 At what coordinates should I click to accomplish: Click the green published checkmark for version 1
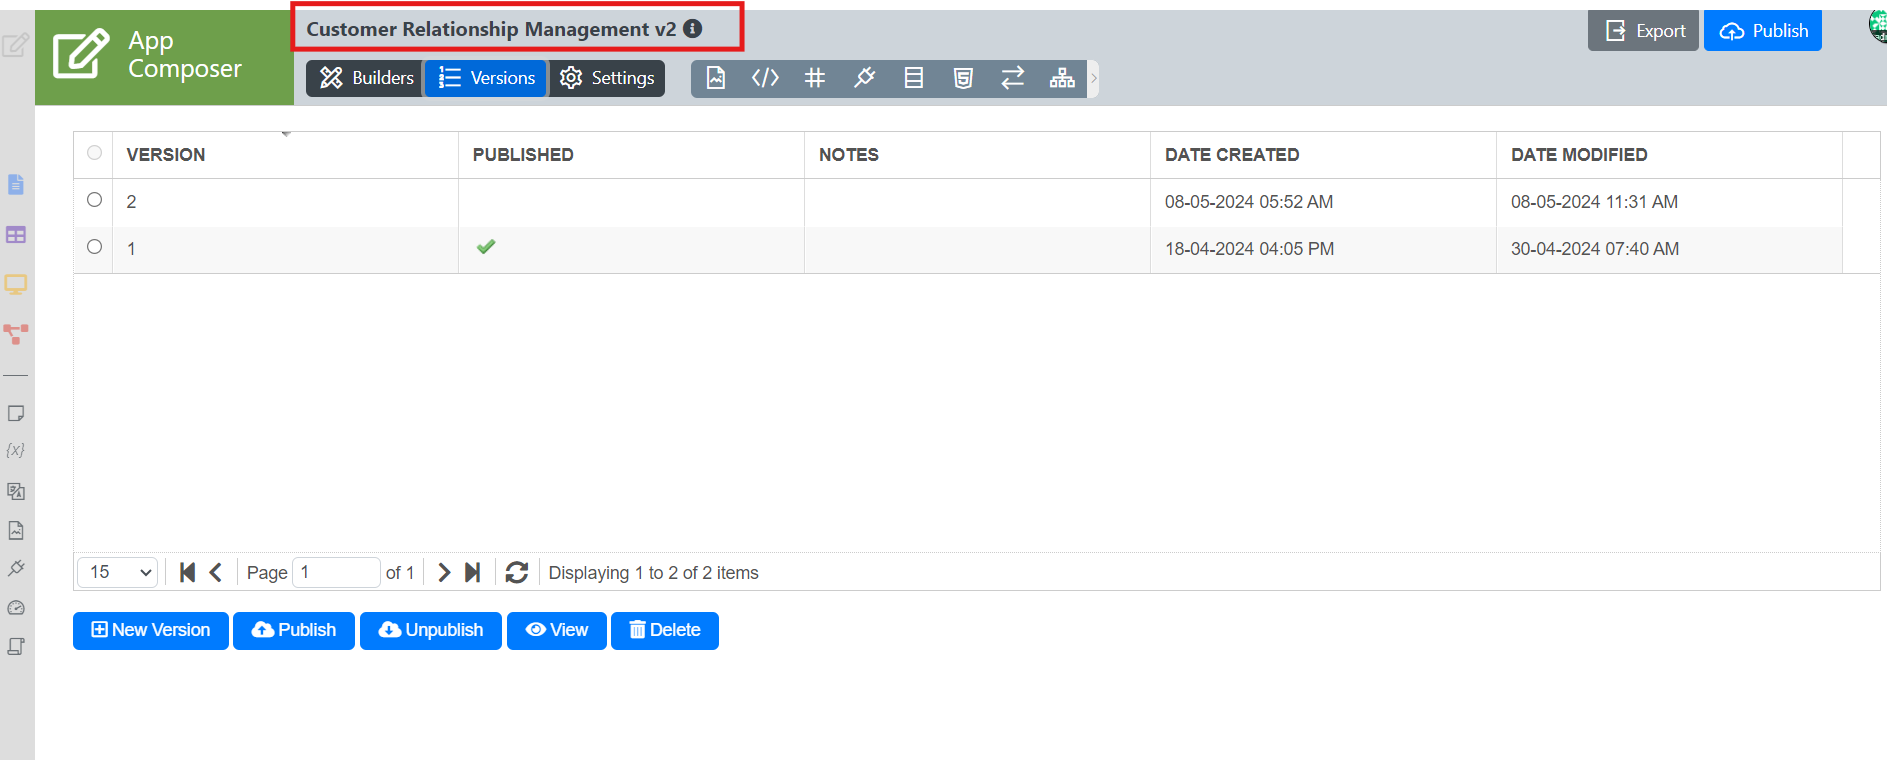point(486,247)
